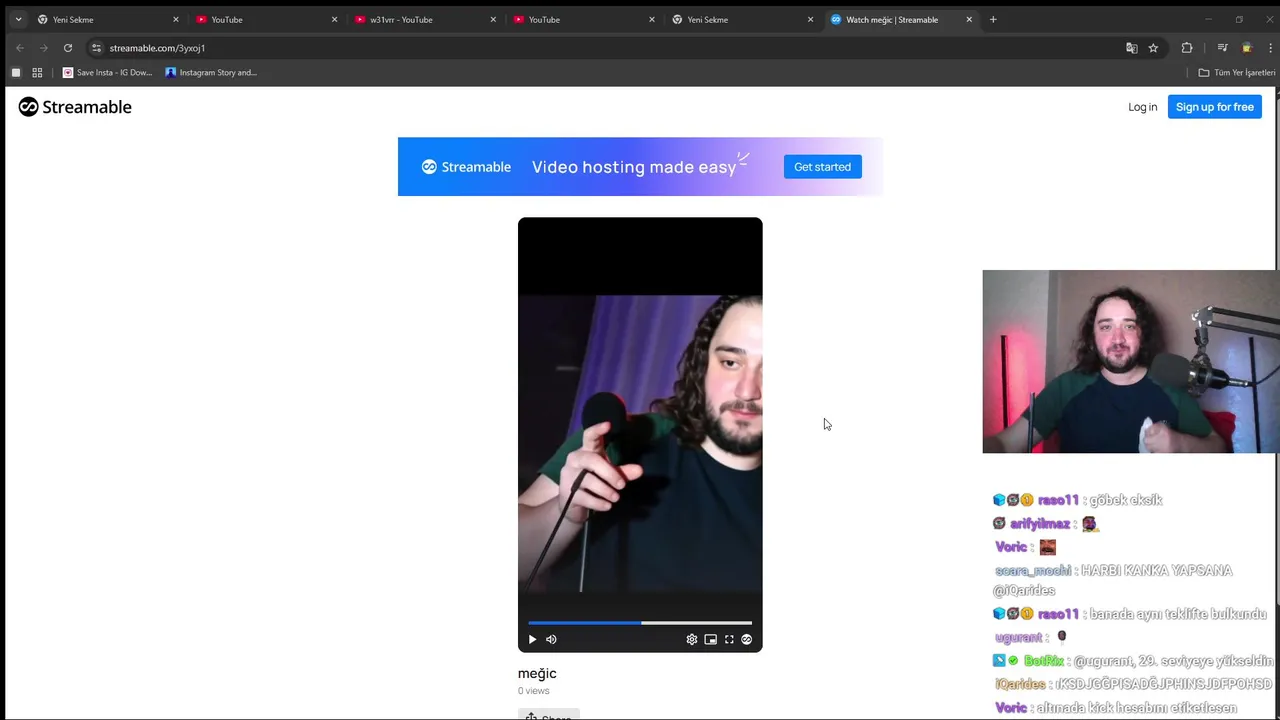1280x720 pixels.
Task: Click chat username ugurant
Action: point(1018,637)
